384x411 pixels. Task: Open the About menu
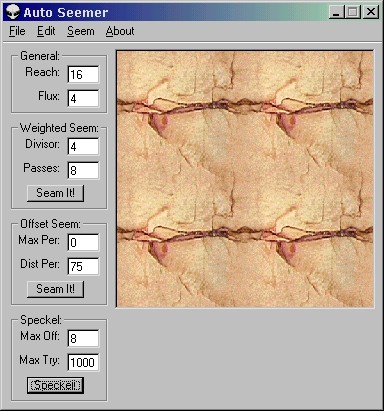[x=120, y=31]
